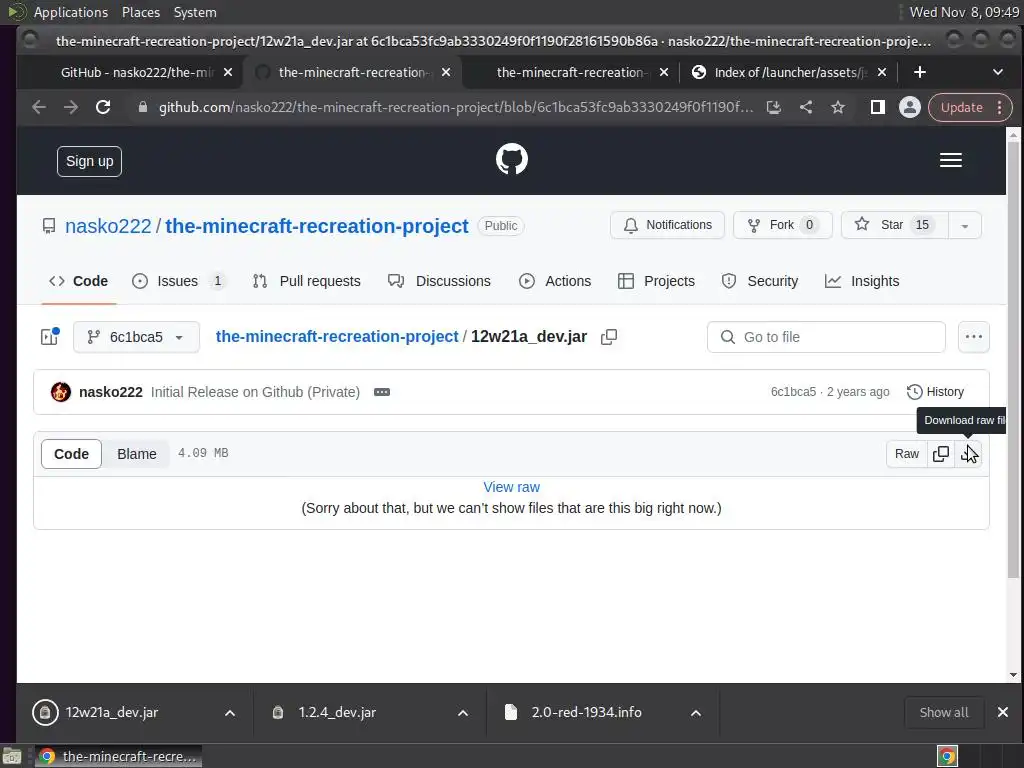Open the-minecraft-recreation-project repository title link
Image resolution: width=1024 pixels, height=768 pixels.
317,226
